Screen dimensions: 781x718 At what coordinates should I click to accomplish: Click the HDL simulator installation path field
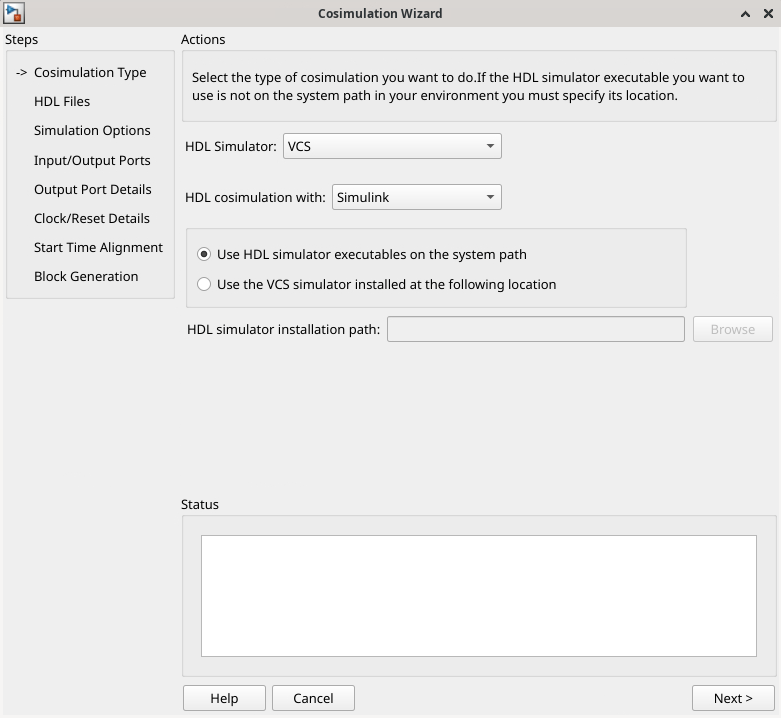(x=536, y=329)
